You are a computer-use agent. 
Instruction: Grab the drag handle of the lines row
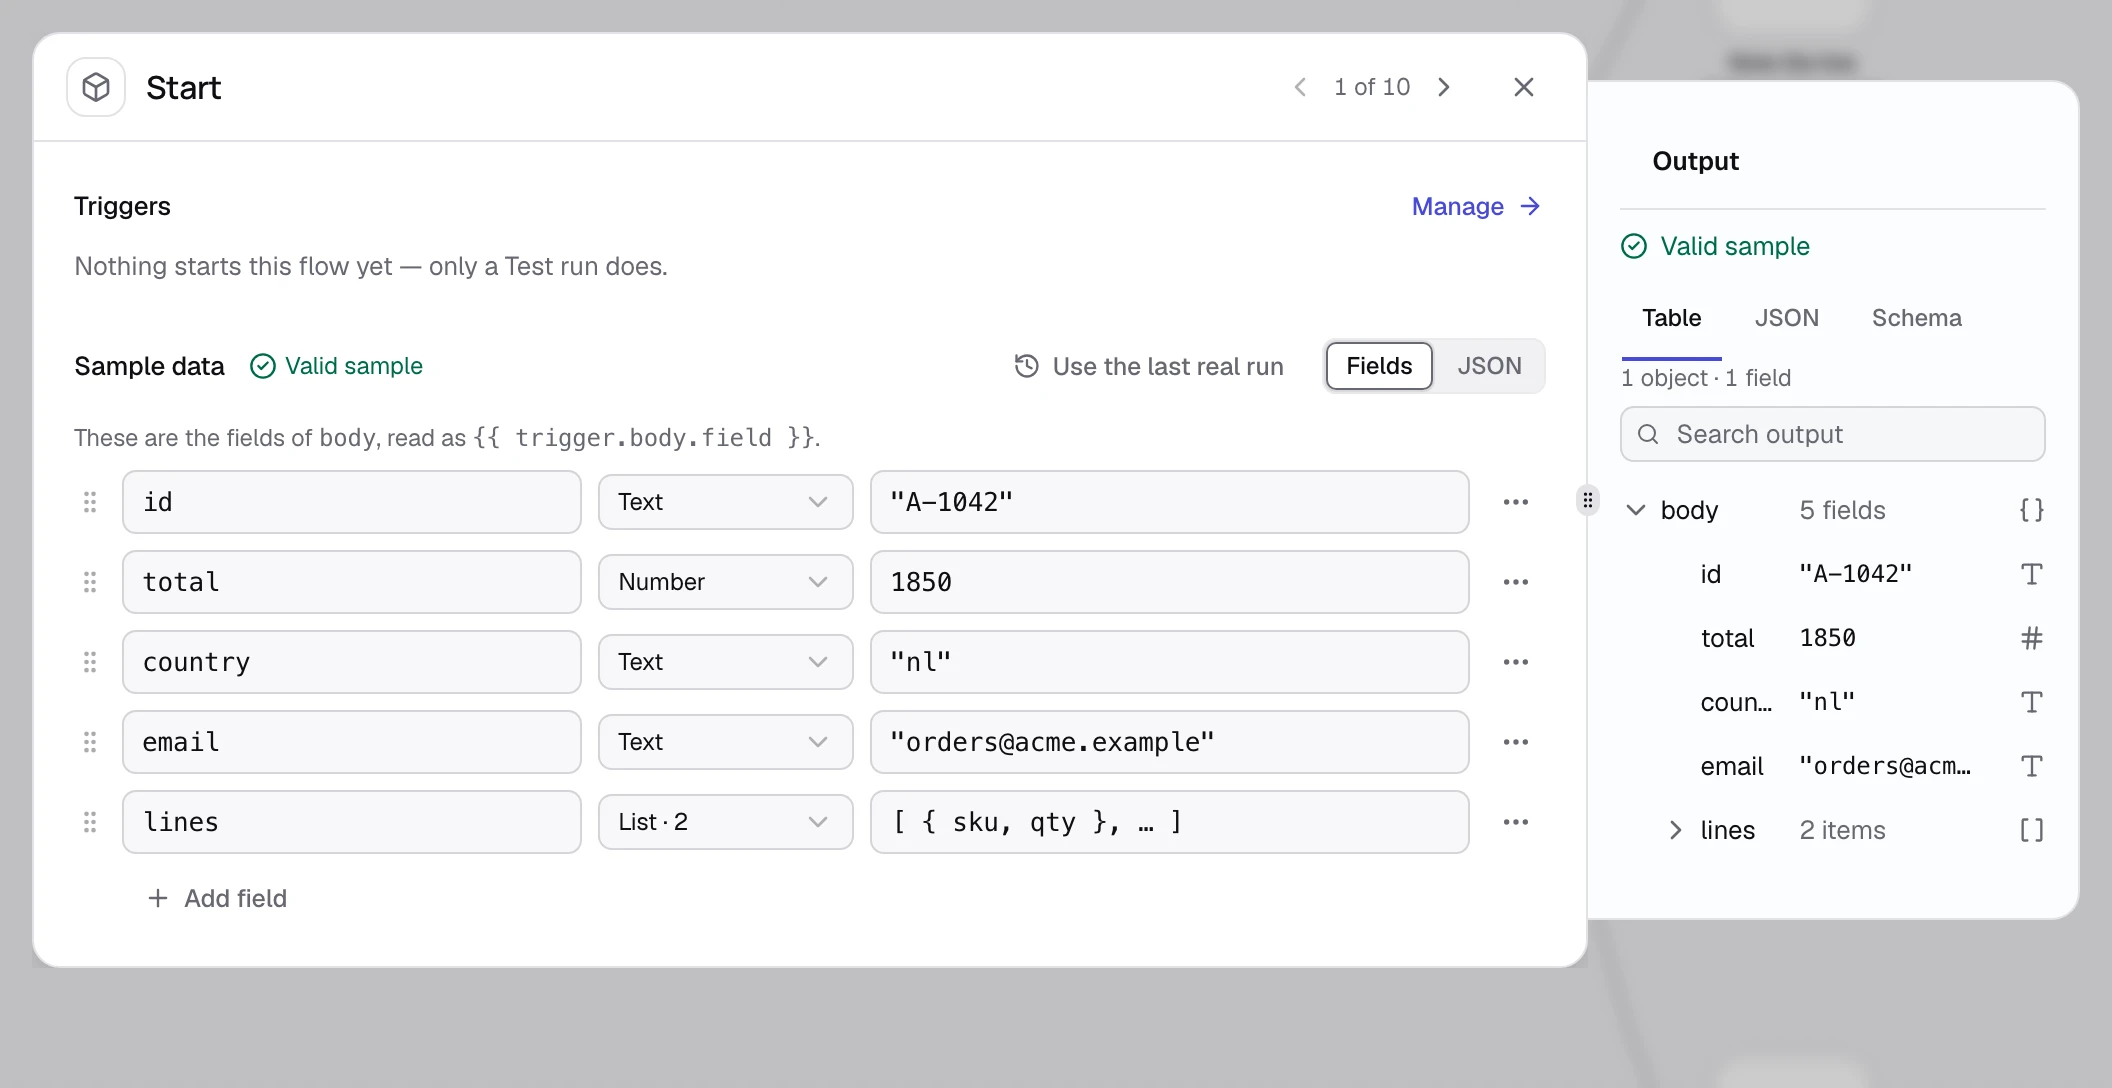(x=90, y=822)
